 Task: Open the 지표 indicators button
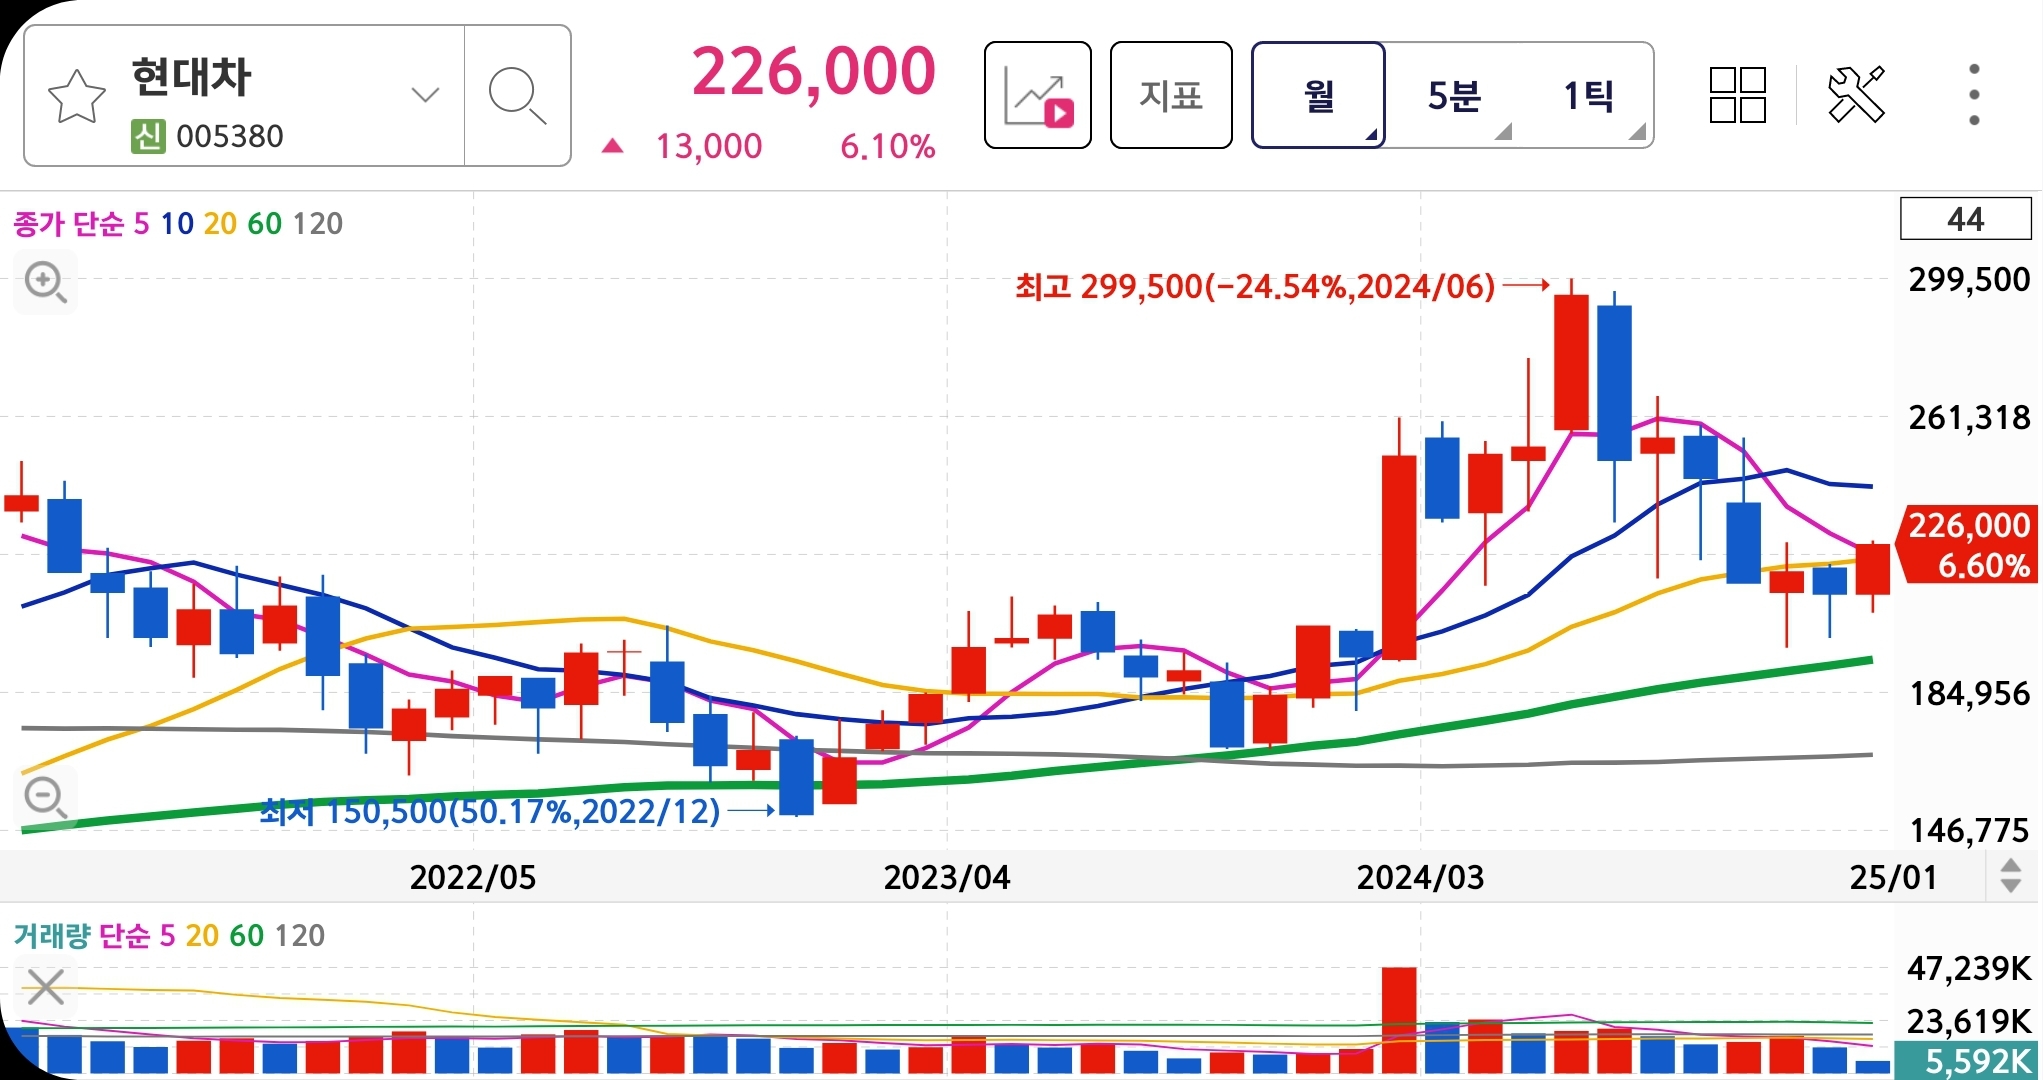coord(1171,96)
